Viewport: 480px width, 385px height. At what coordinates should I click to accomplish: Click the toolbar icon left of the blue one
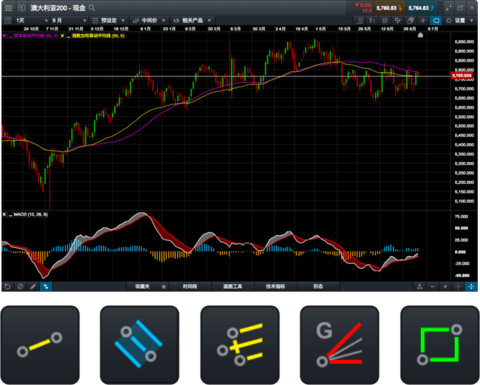[423, 21]
